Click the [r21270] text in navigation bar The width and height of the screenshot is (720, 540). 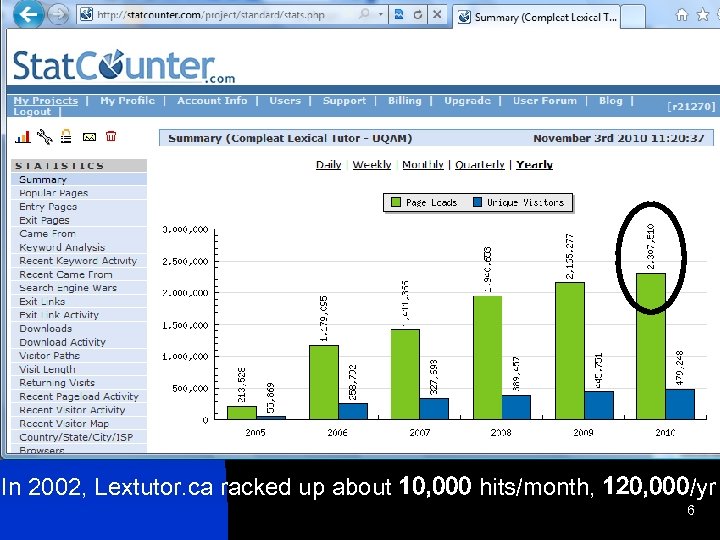click(x=691, y=106)
